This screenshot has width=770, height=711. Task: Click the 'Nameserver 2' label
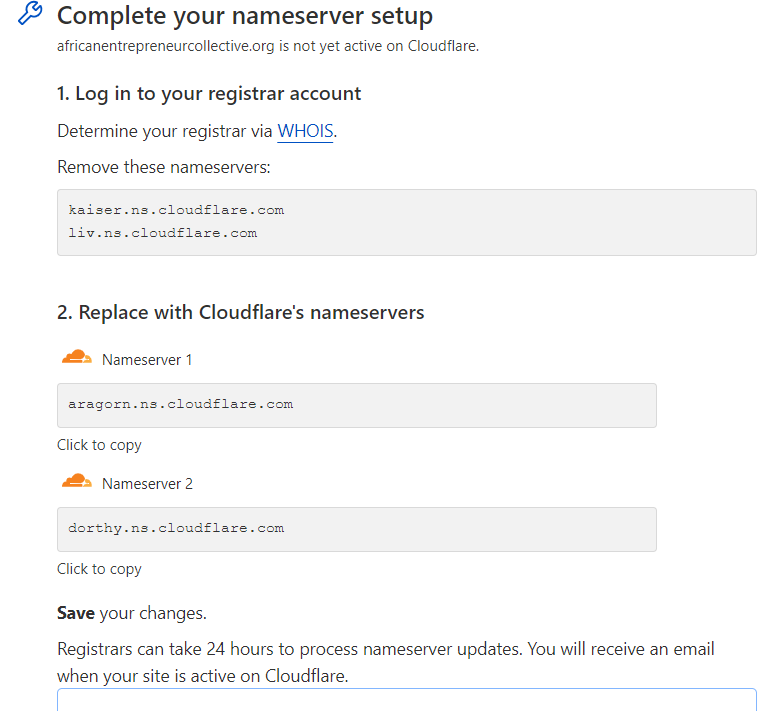pyautogui.click(x=147, y=484)
